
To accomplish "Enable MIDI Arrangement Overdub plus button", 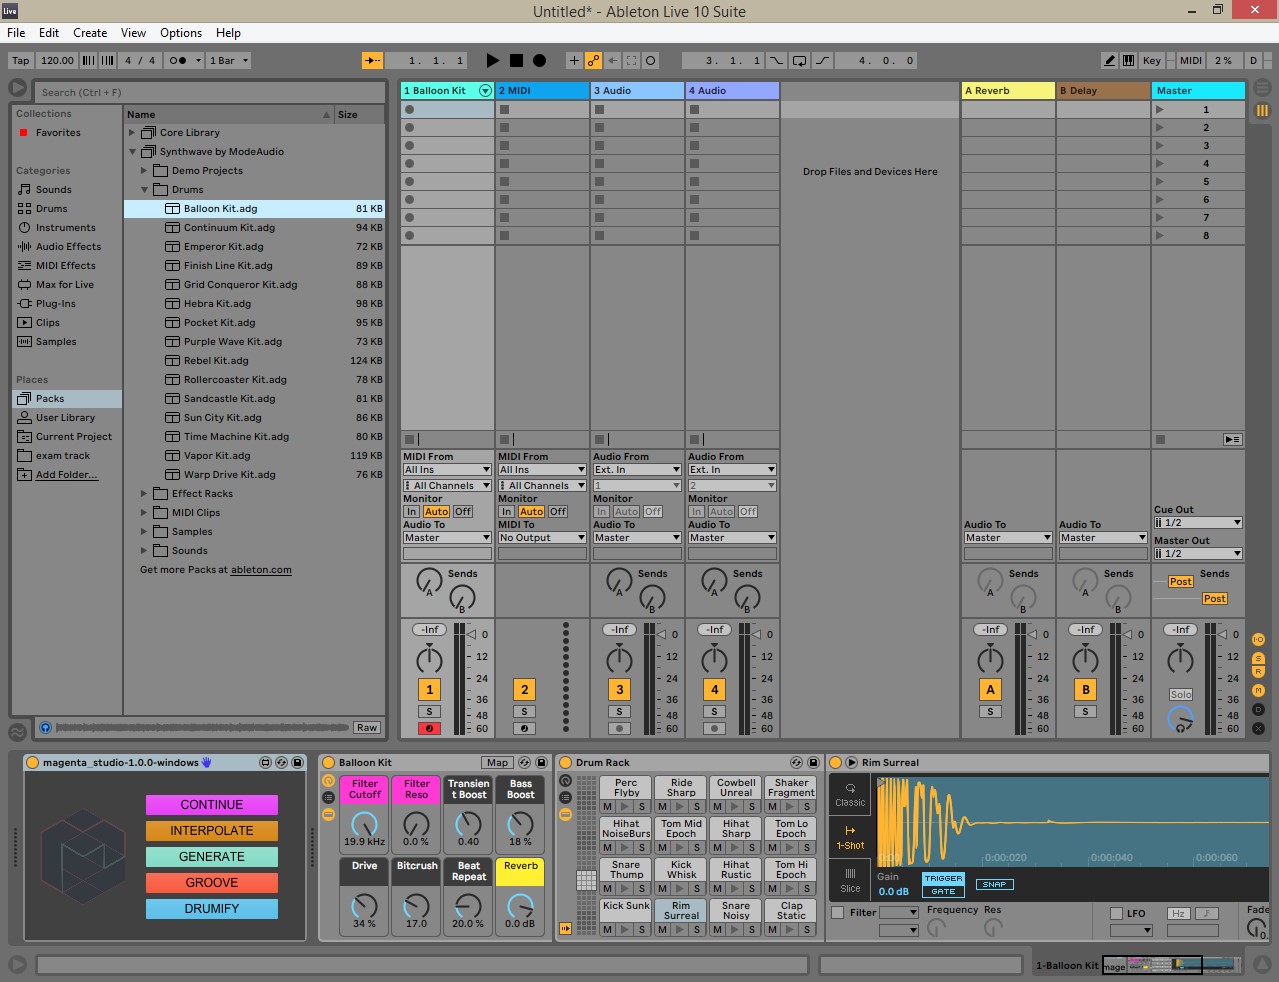I will pos(574,60).
